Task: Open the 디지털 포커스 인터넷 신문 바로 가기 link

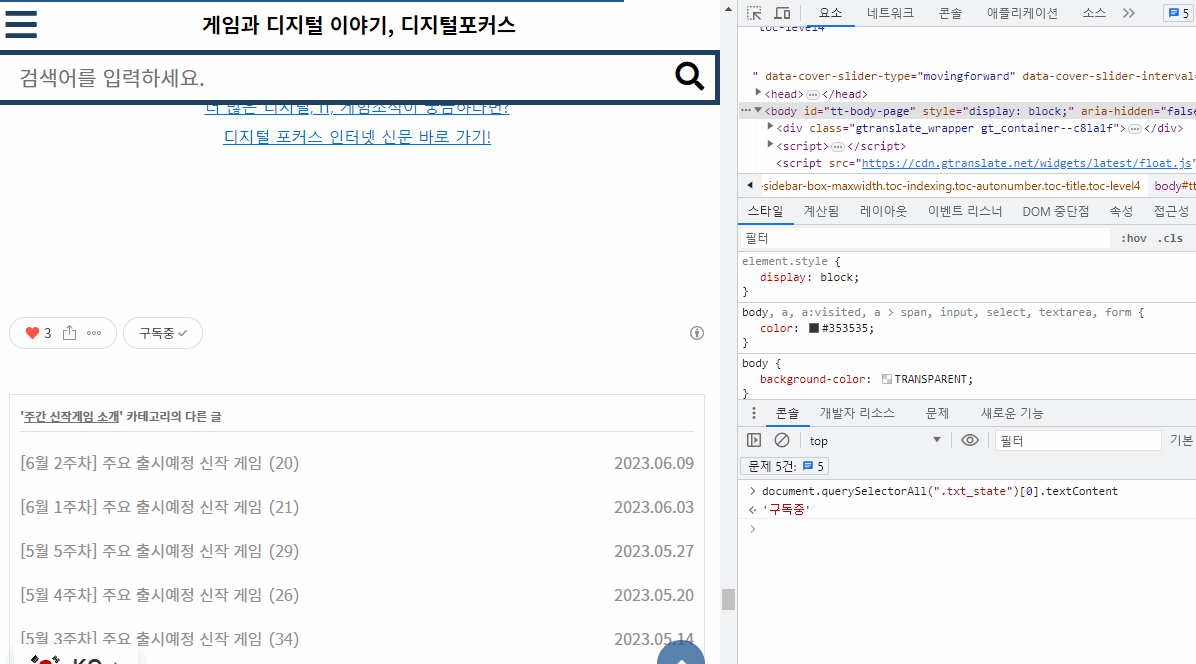Action: (x=357, y=136)
